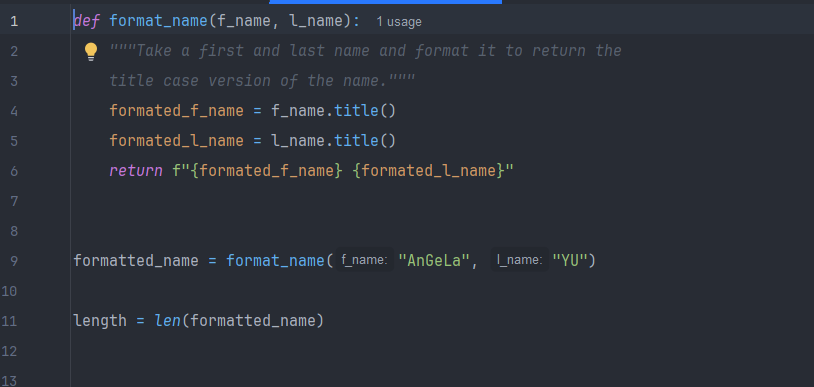Click the 'formatted_name' variable on line 9
Screen dimensions: 814x387
click(x=136, y=261)
